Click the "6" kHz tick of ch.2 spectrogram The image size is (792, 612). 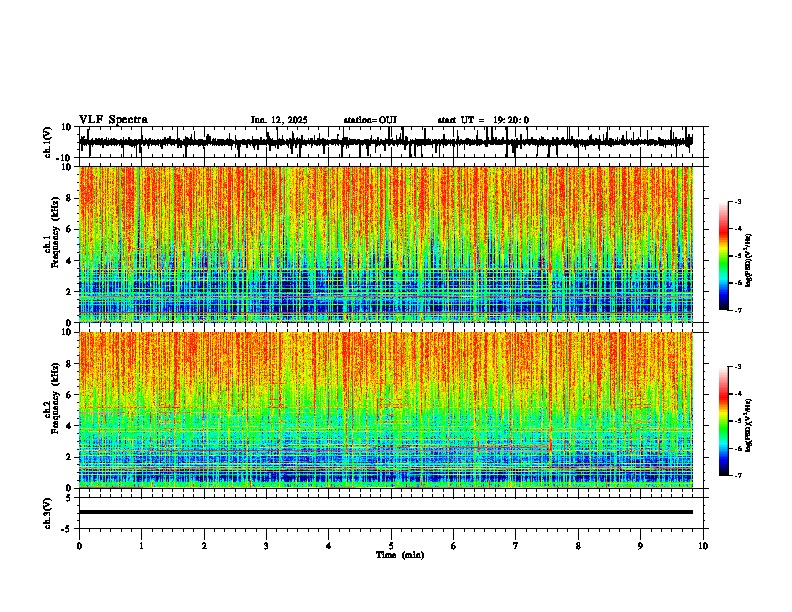tap(69, 395)
